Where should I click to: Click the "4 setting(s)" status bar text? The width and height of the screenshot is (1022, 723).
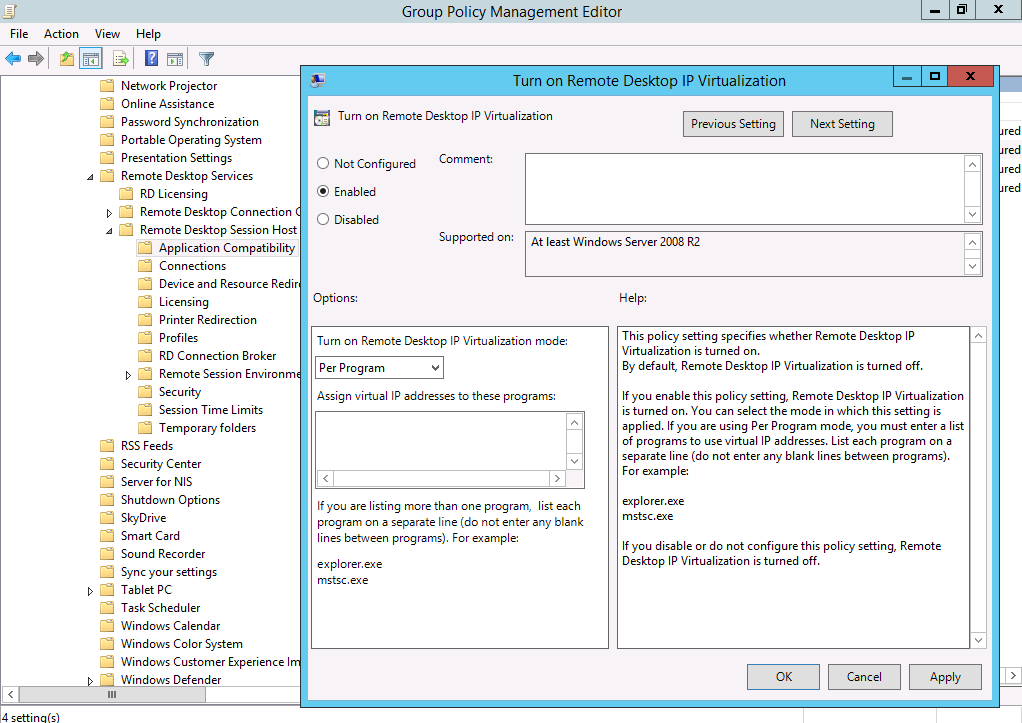pos(31,717)
